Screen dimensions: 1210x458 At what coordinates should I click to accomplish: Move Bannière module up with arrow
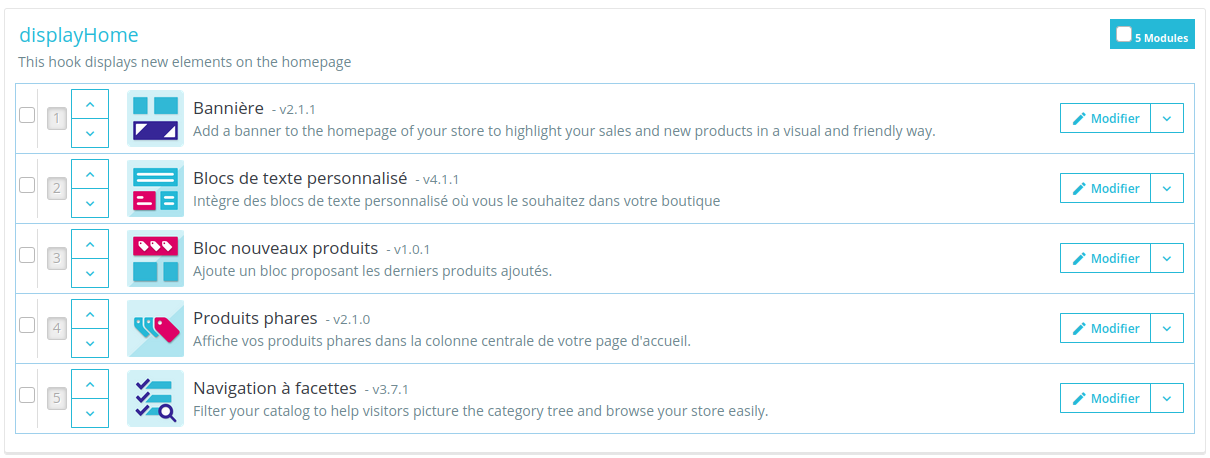[x=90, y=104]
